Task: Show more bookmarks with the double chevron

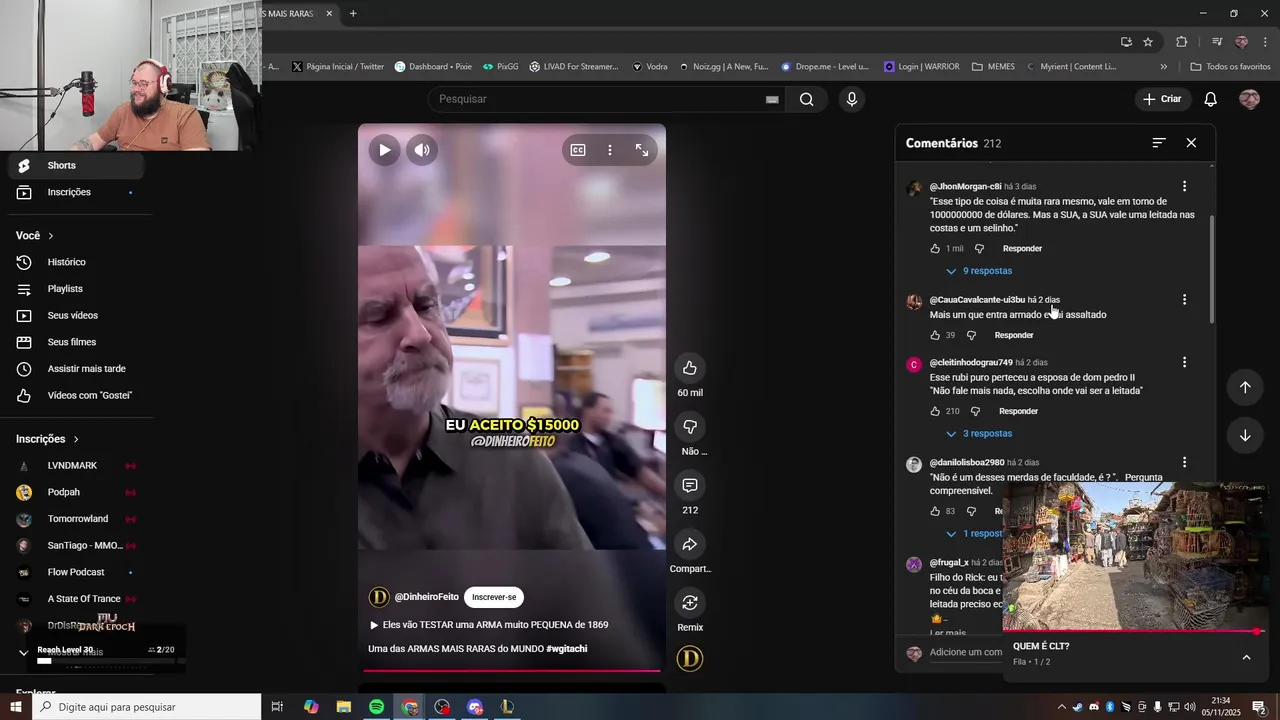Action: click(1163, 67)
